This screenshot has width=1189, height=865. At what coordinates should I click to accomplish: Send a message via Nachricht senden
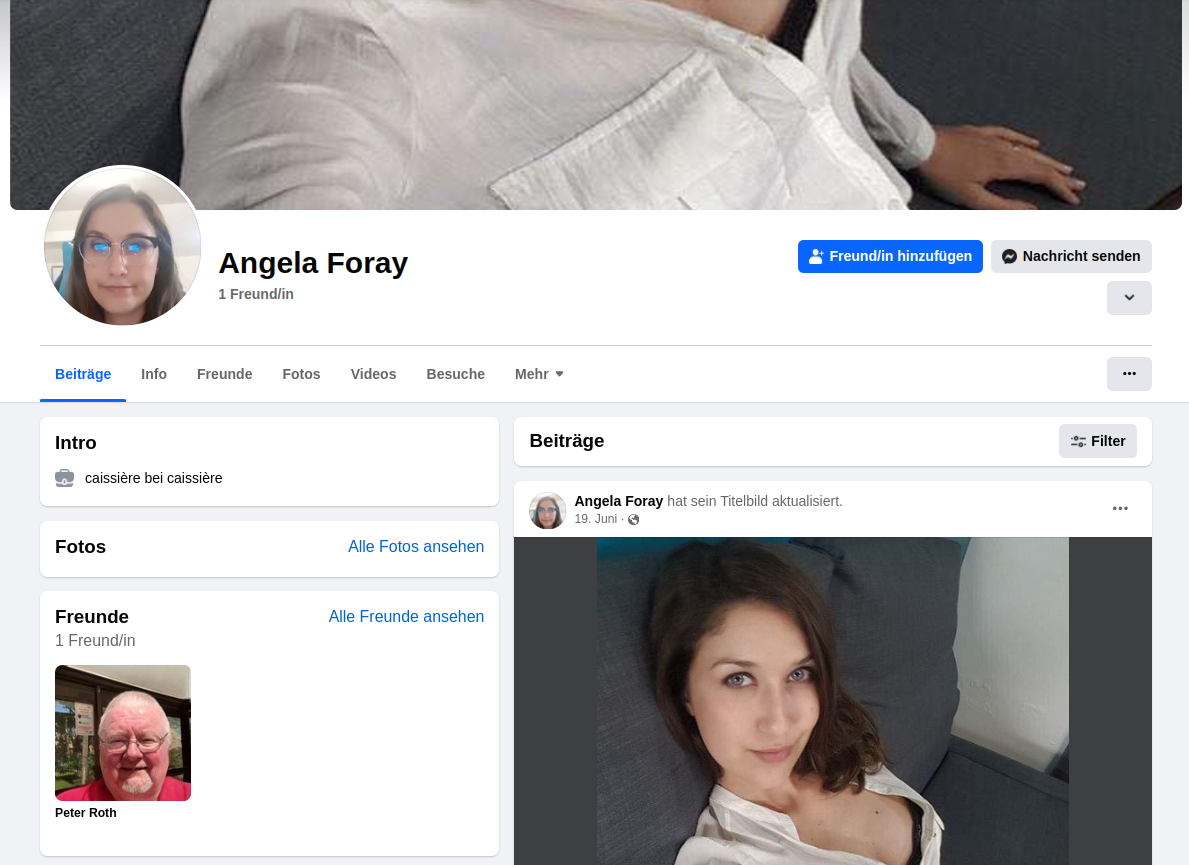pyautogui.click(x=1071, y=256)
